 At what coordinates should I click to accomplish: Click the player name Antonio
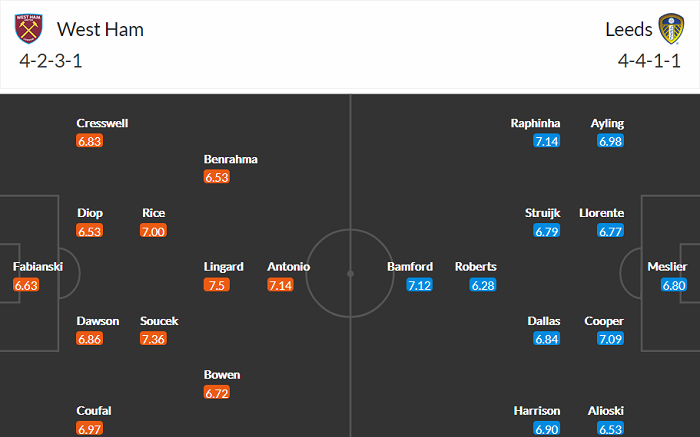click(288, 267)
